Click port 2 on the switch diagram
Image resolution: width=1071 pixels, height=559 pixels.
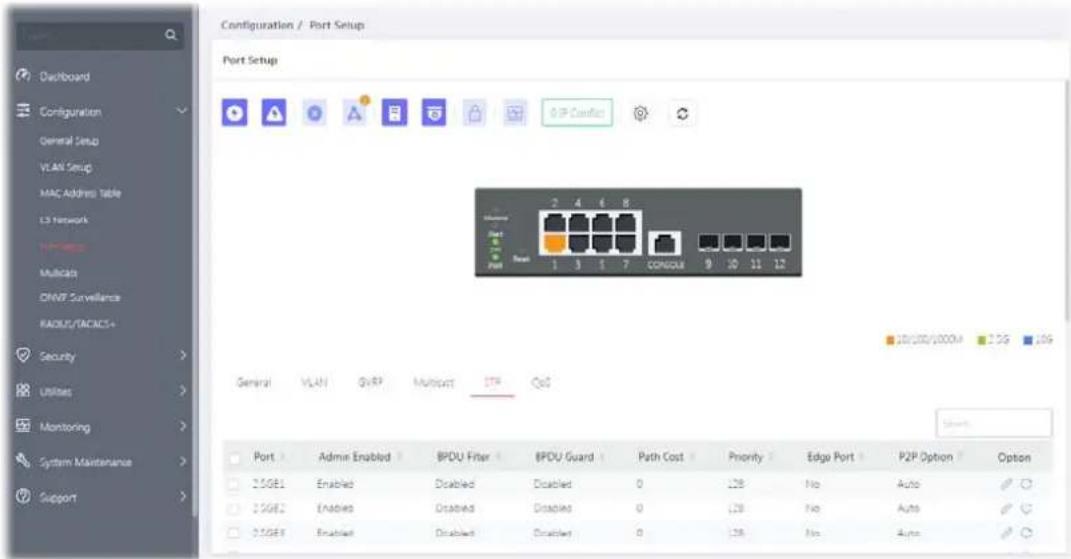pos(555,222)
